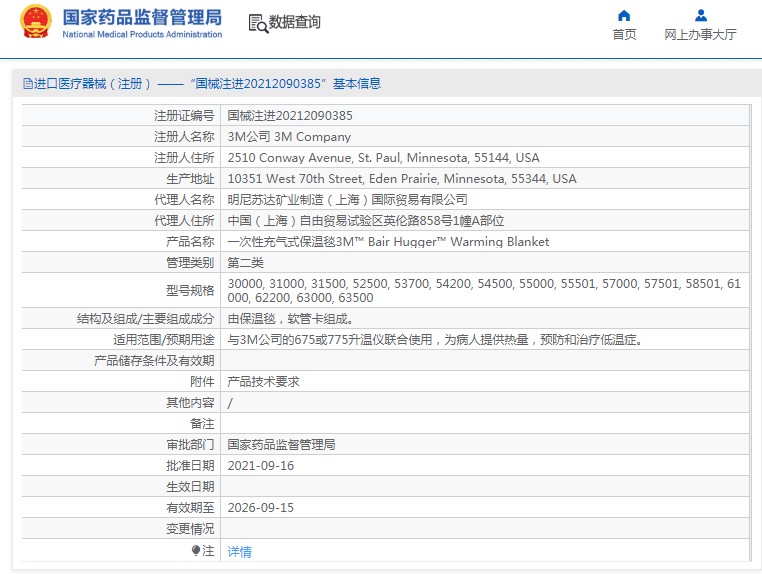762x574 pixels.
Task: Click the 注册人住所 label
Action: [184, 157]
